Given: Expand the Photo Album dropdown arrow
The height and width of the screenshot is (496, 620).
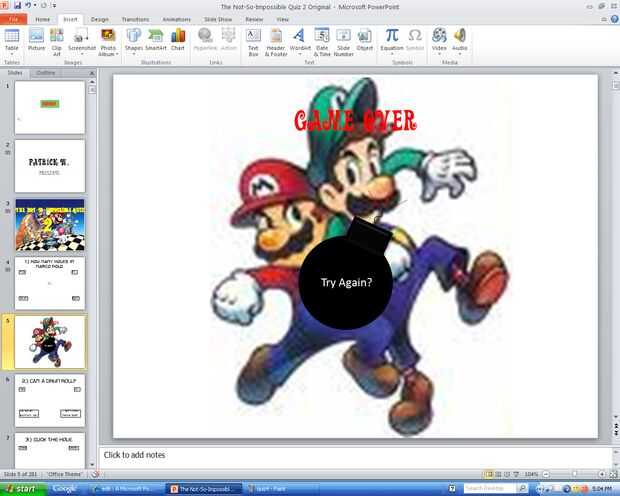Looking at the screenshot, I should coord(117,54).
